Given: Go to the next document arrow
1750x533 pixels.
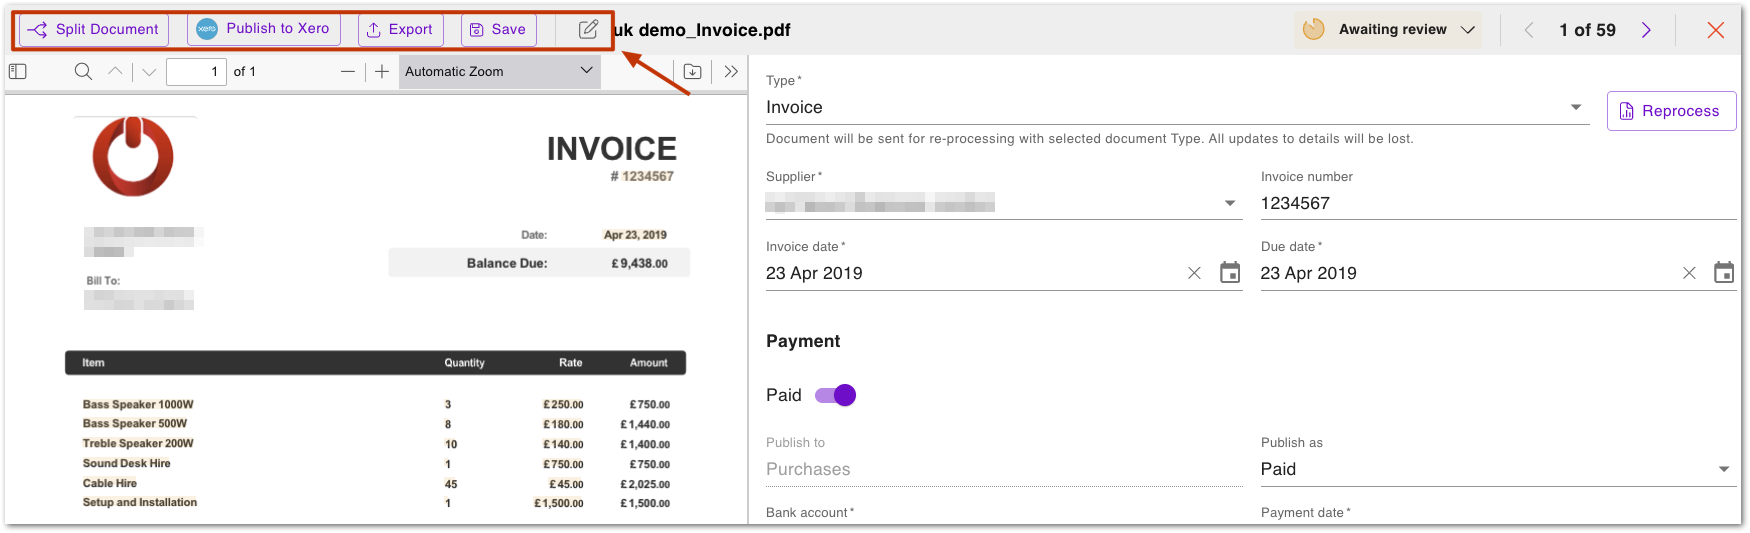Looking at the screenshot, I should [x=1646, y=30].
